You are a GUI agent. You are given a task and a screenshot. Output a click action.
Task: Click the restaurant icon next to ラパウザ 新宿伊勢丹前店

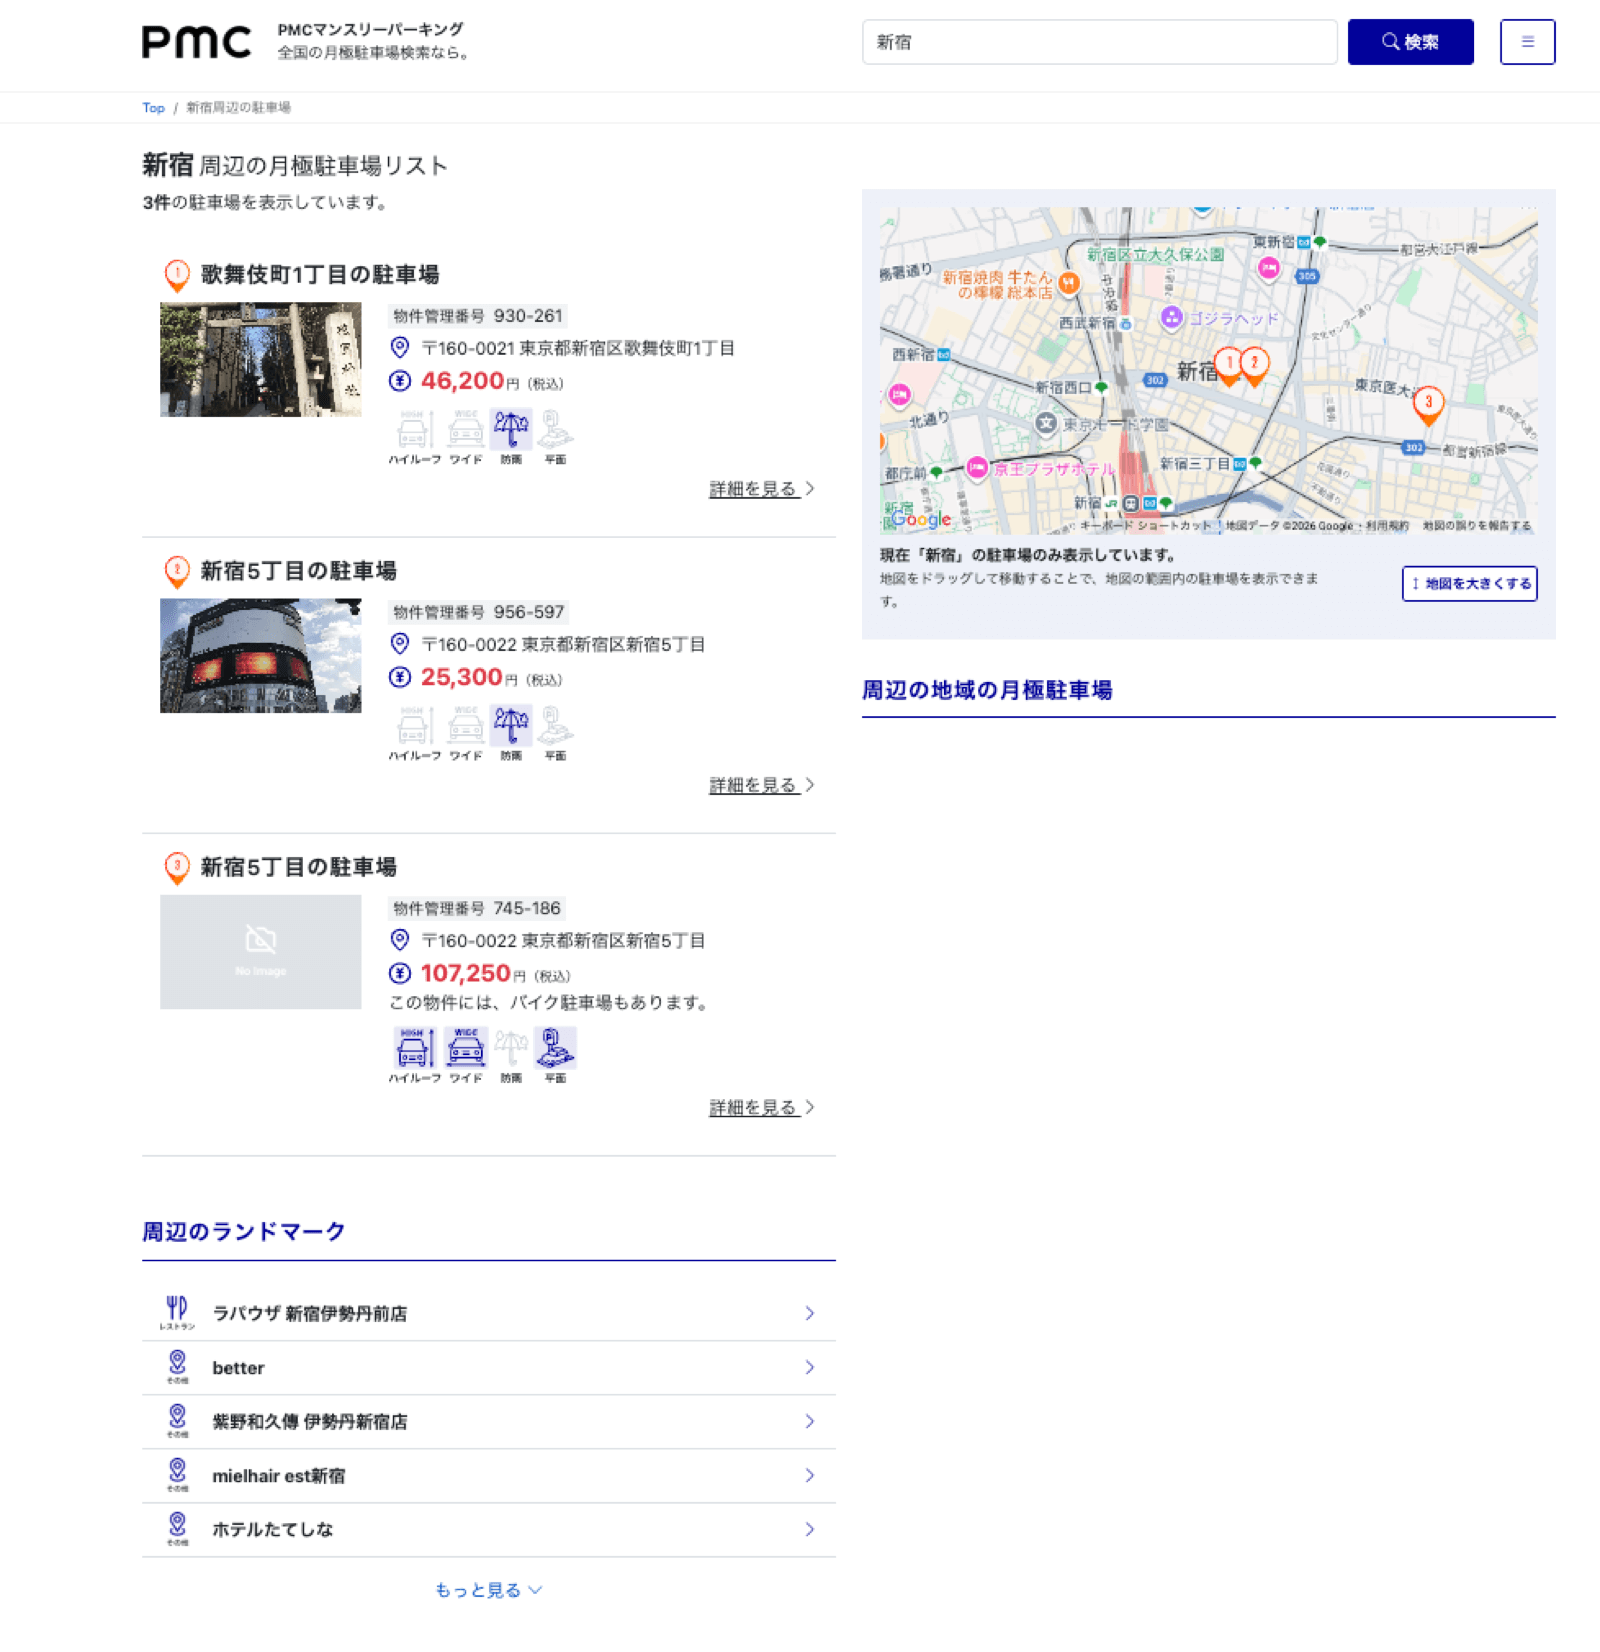pyautogui.click(x=177, y=1310)
